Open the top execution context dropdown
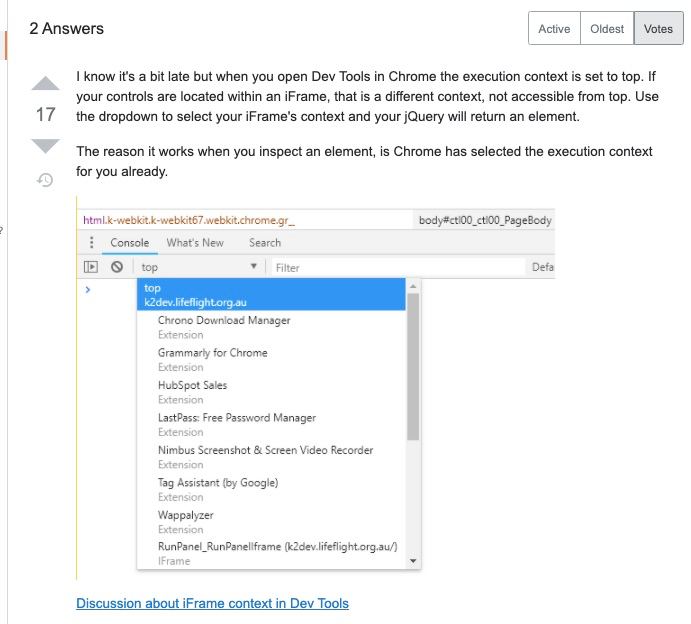 coord(199,267)
